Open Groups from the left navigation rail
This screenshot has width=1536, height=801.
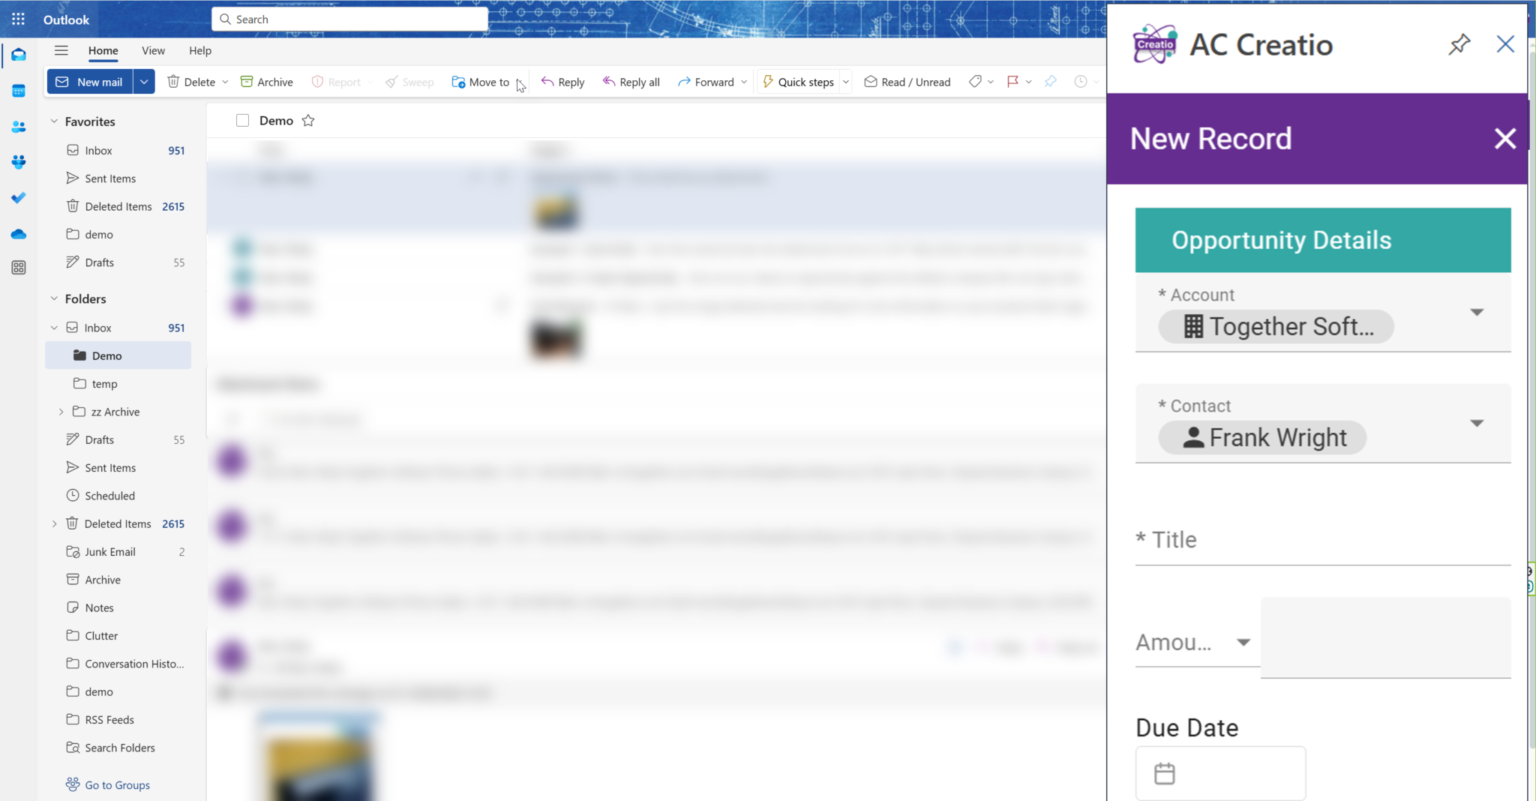coord(18,161)
